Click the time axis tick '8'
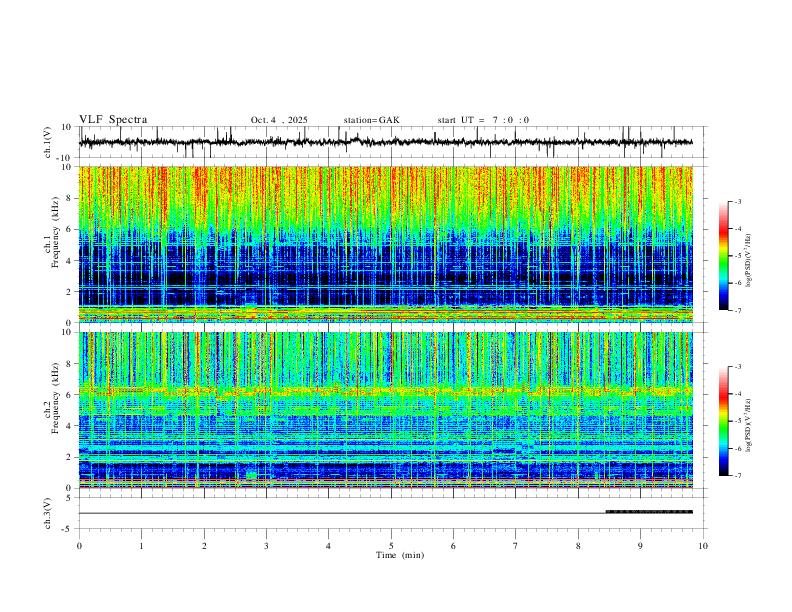The width and height of the screenshot is (792, 612). [578, 546]
